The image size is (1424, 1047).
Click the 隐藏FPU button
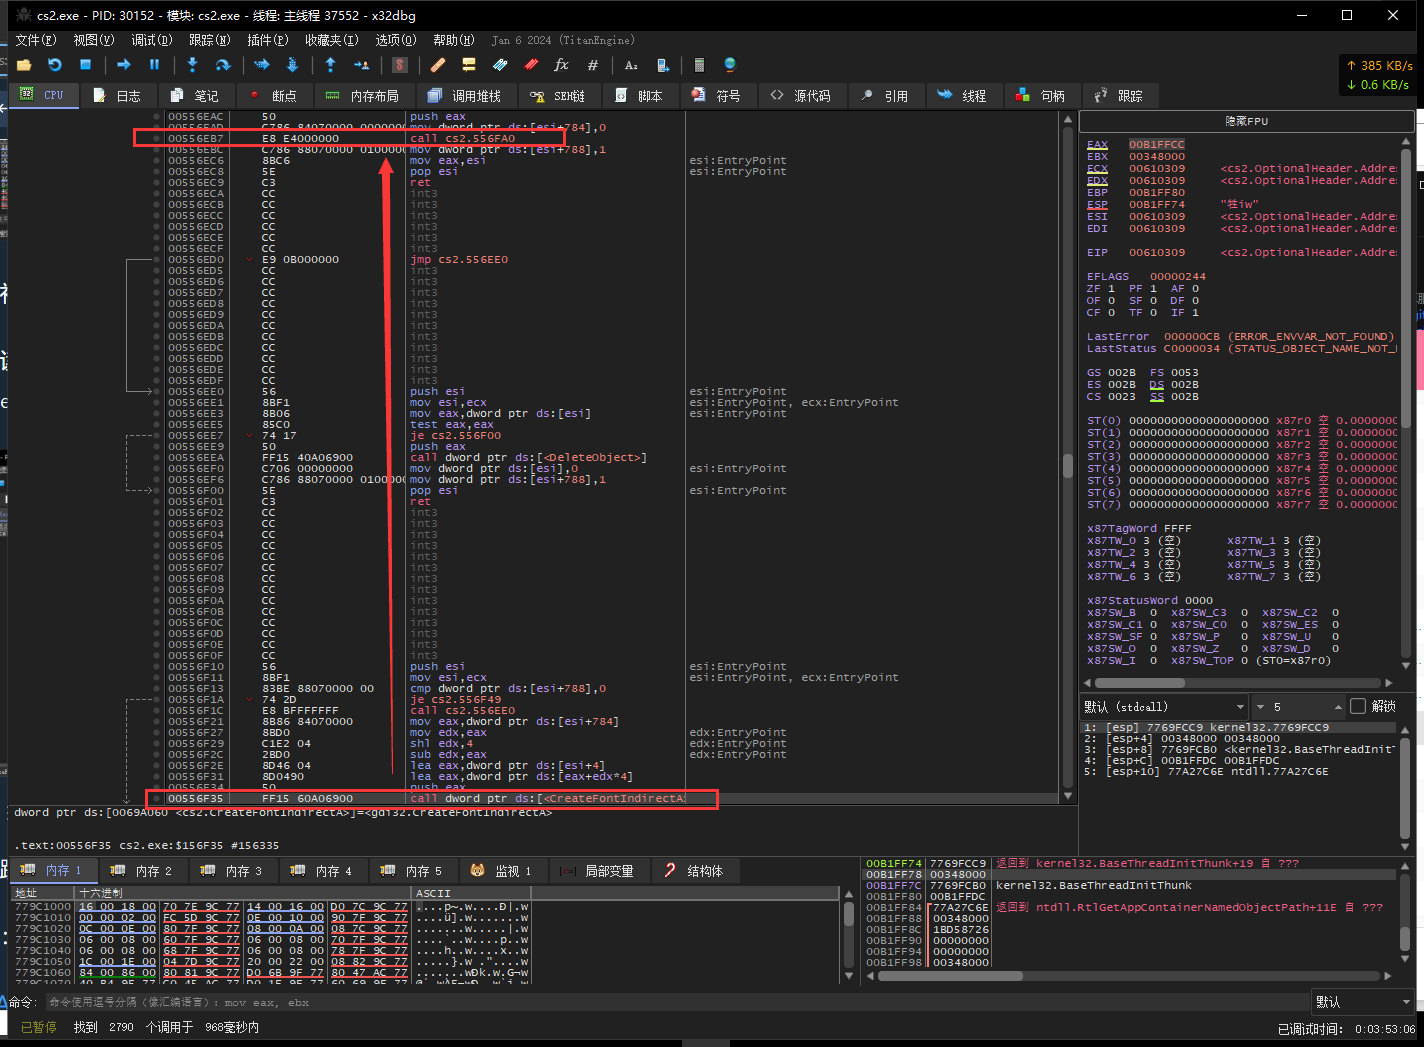click(x=1247, y=121)
